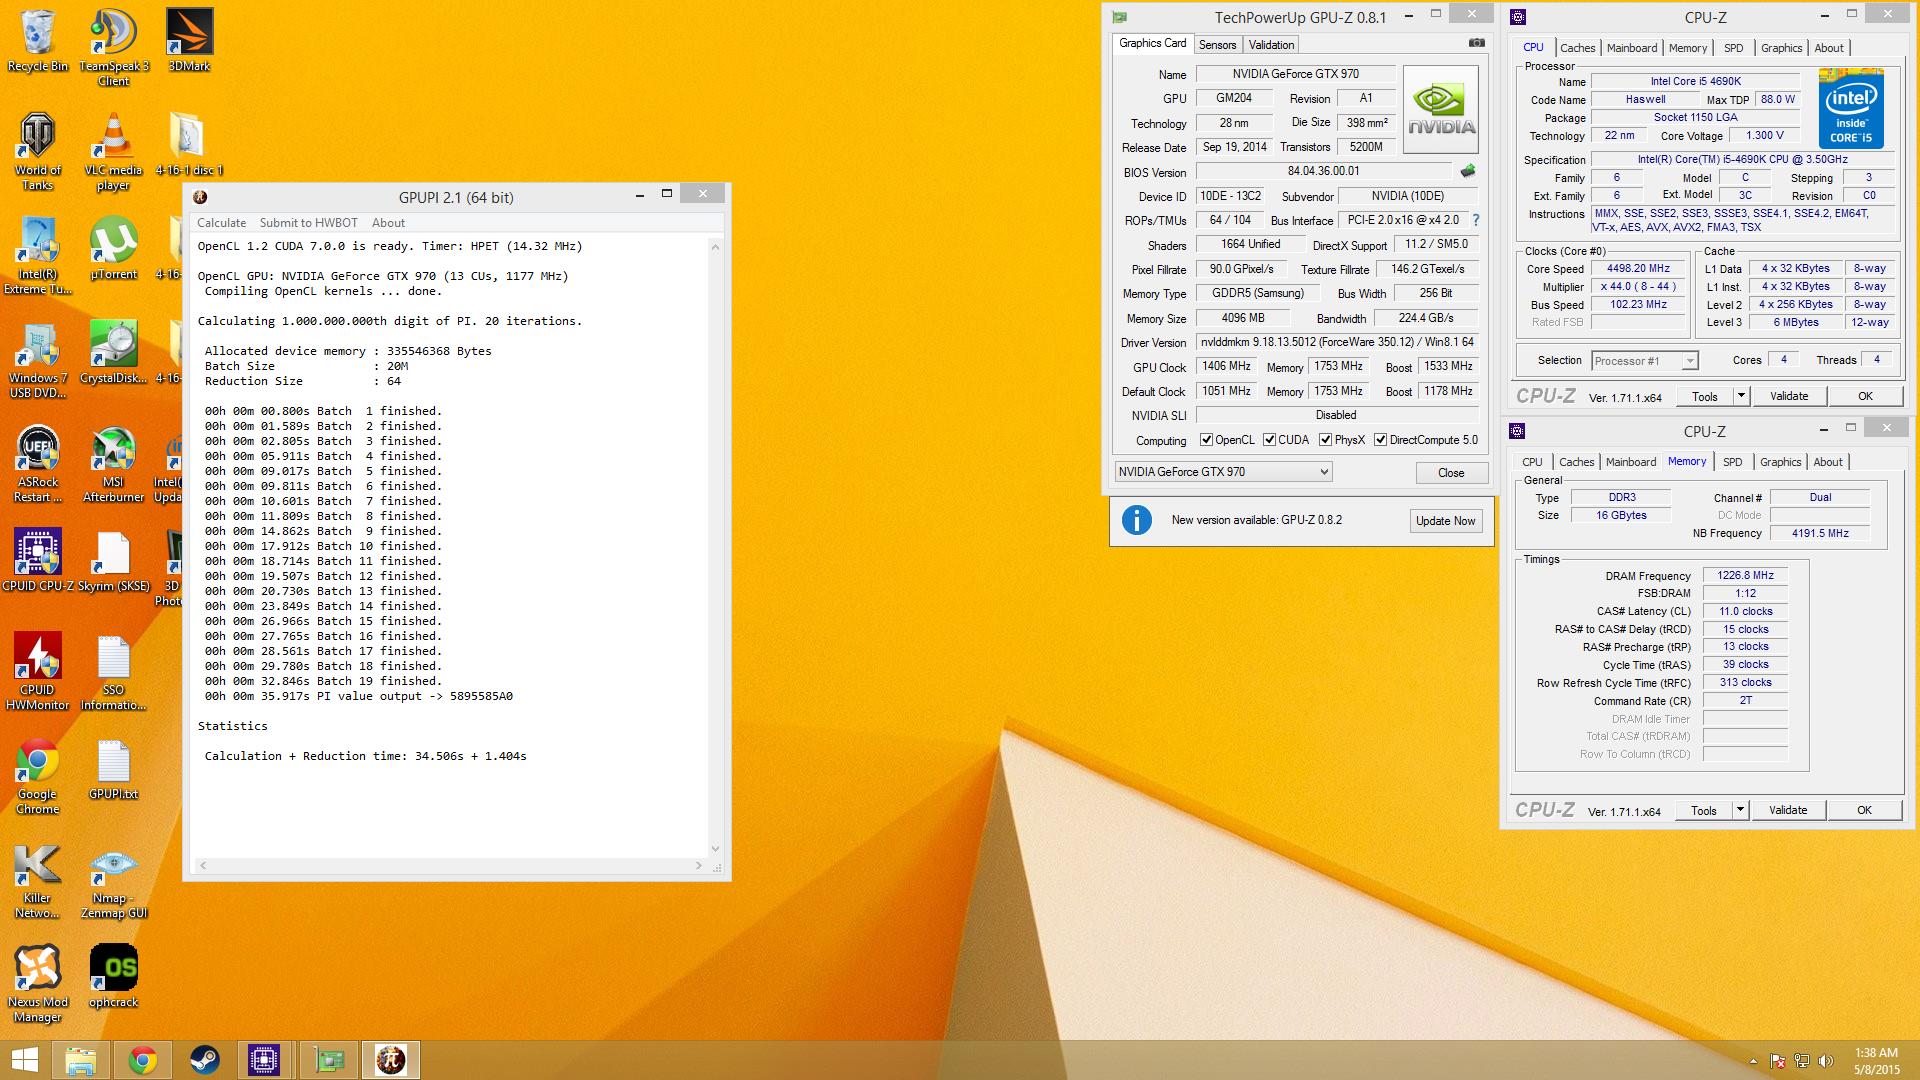This screenshot has height=1080, width=1920.
Task: Open the VLC media player desktop icon
Action: click(113, 151)
